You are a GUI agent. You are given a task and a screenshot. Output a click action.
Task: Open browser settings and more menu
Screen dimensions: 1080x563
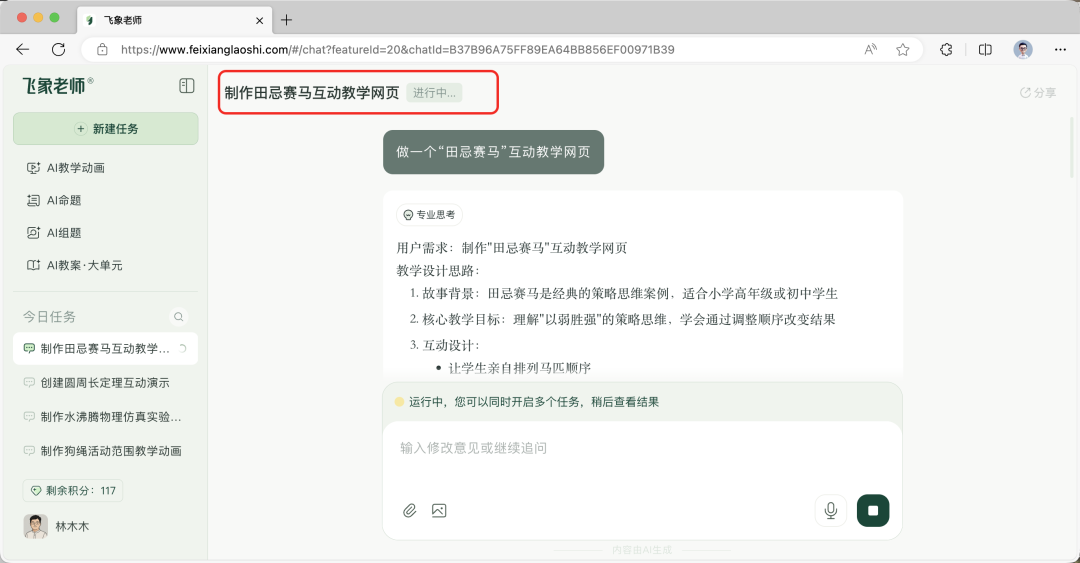[1060, 50]
